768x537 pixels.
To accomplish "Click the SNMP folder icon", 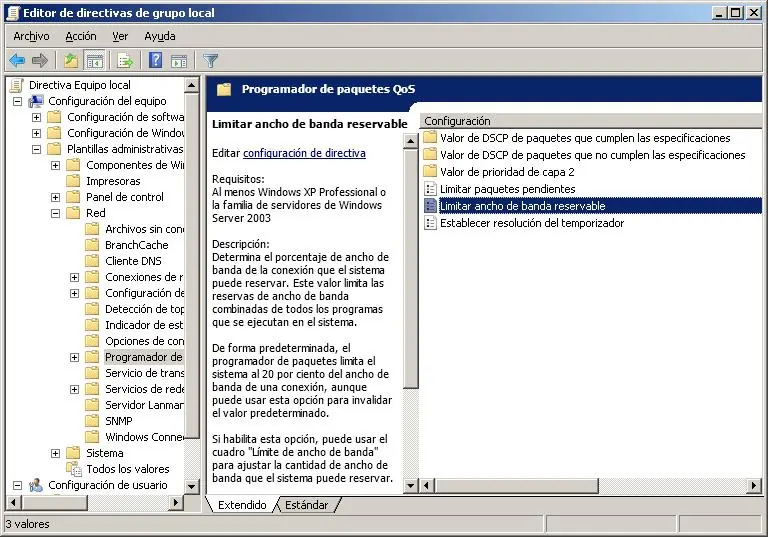I will tap(92, 421).
